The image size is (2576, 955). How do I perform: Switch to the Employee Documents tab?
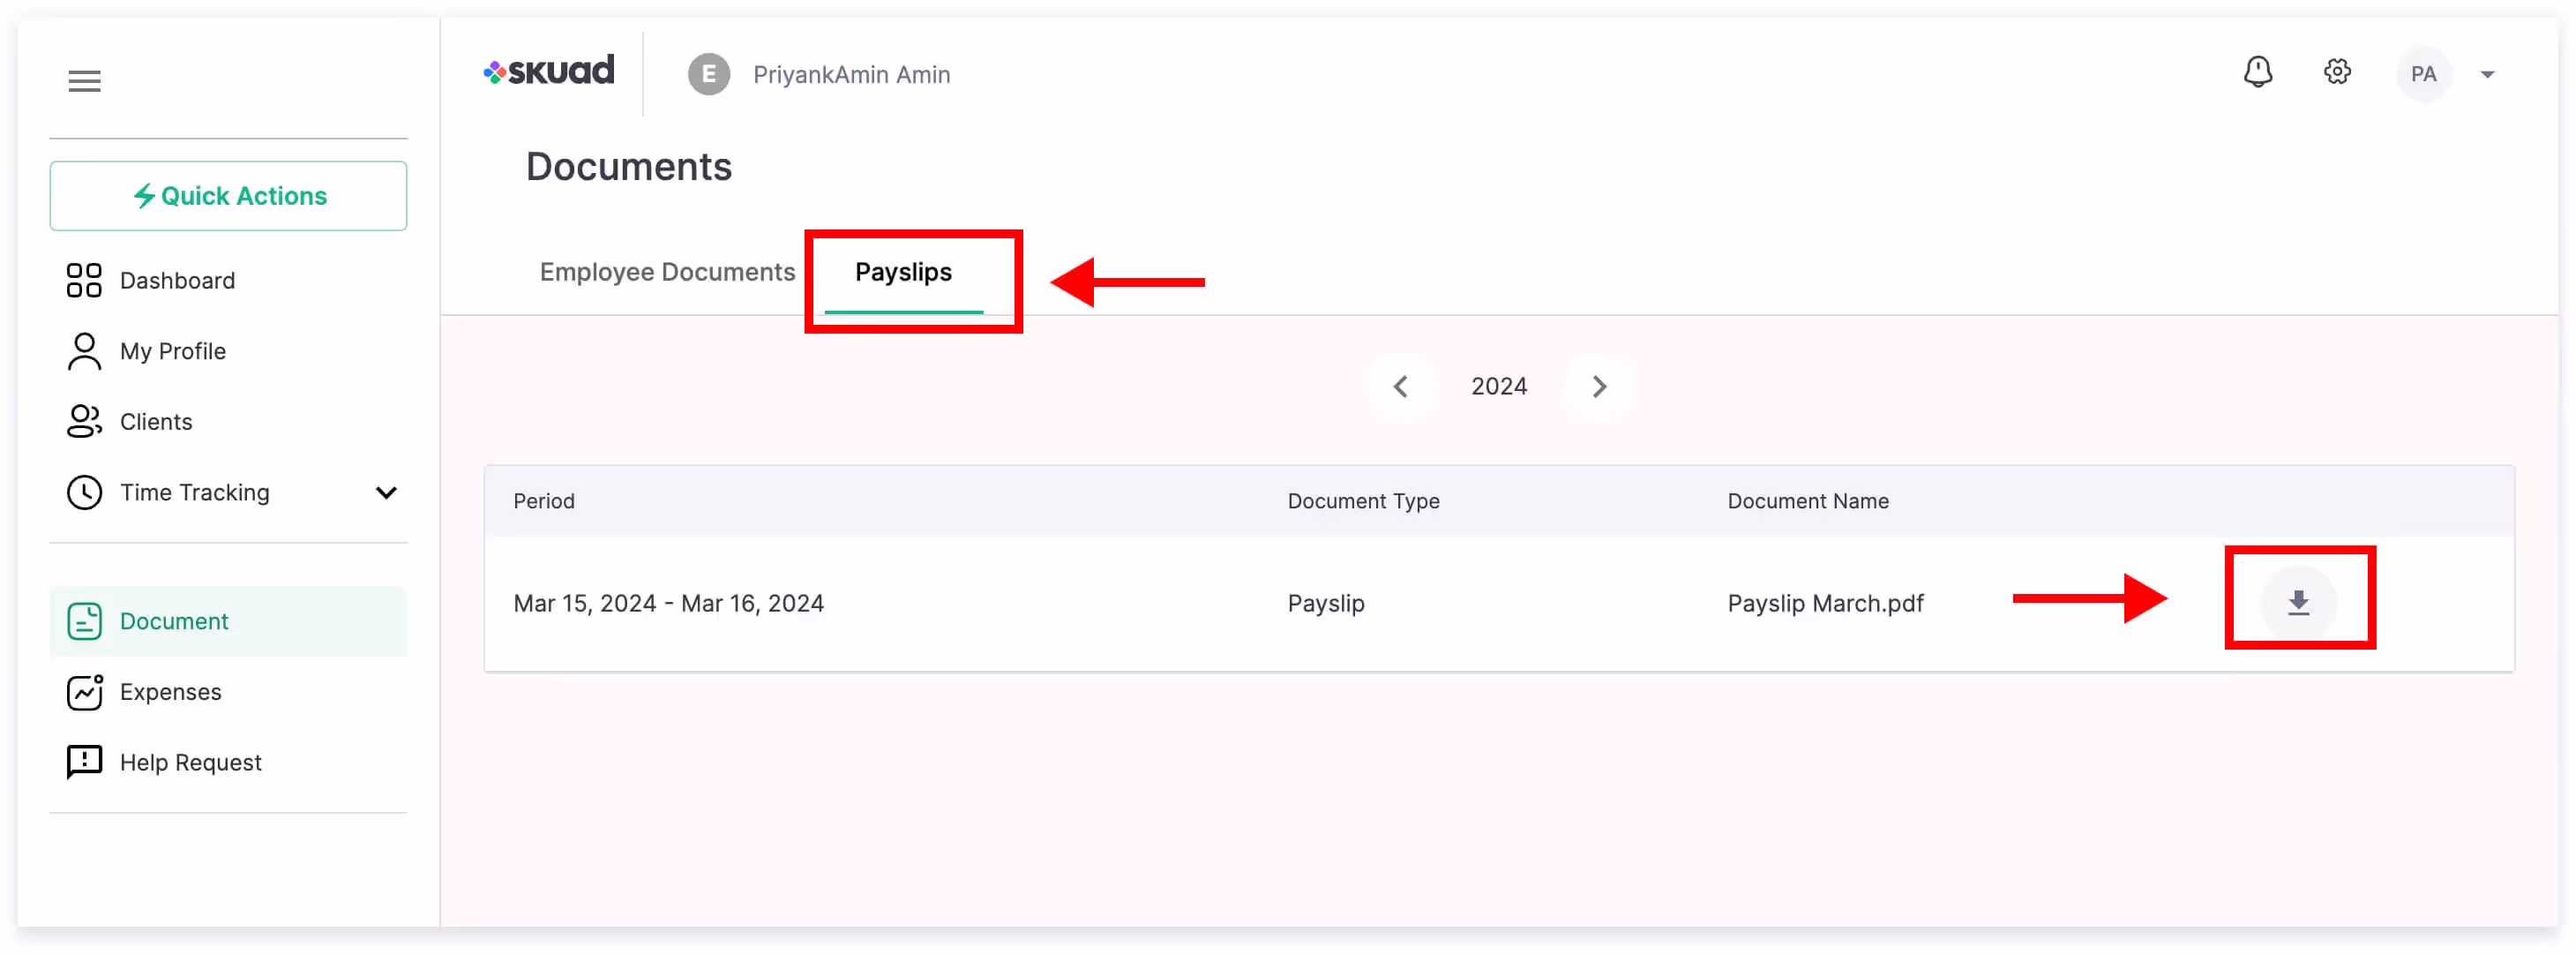point(667,272)
